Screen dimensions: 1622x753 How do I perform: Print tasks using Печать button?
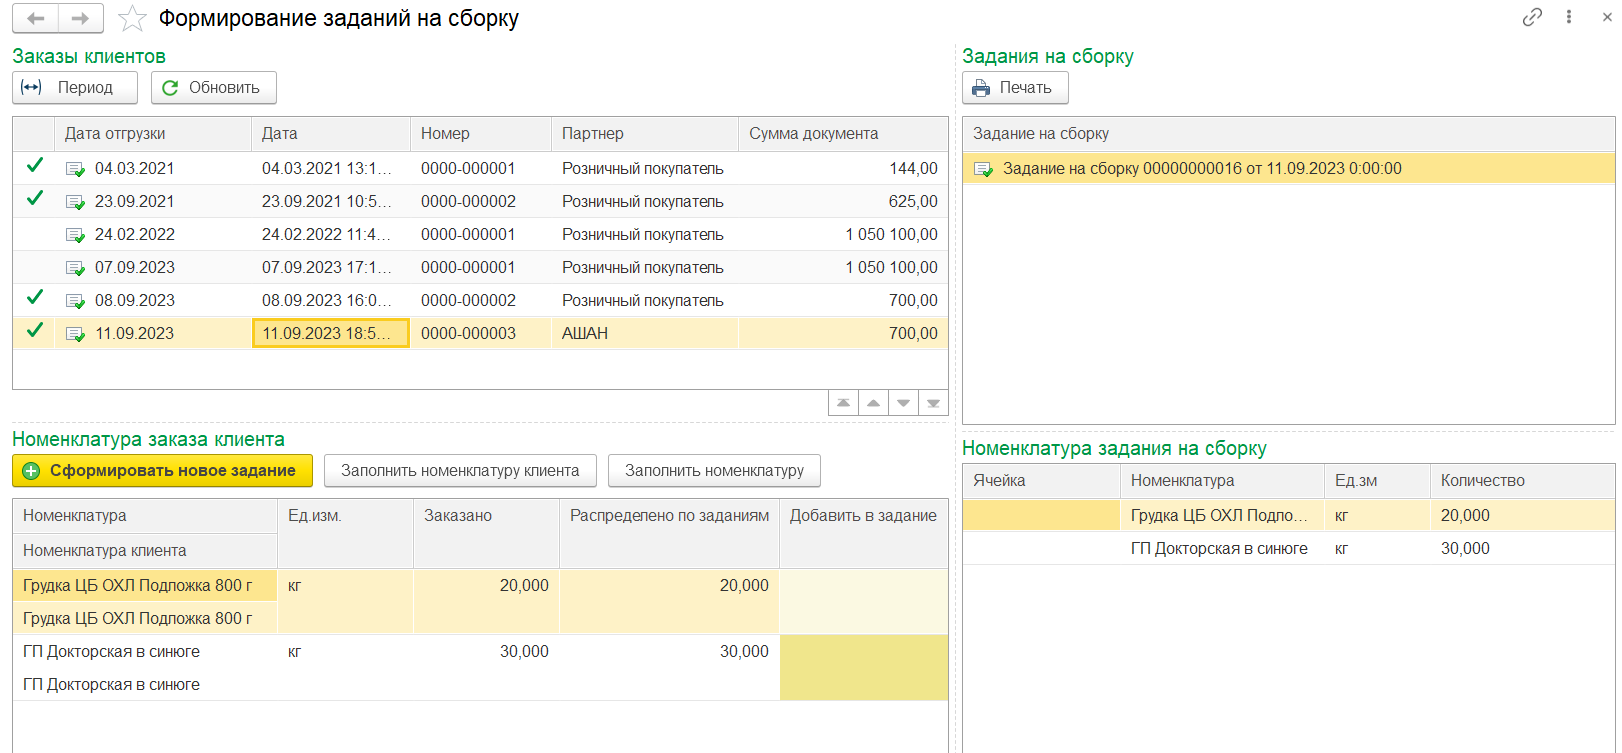pos(1015,87)
